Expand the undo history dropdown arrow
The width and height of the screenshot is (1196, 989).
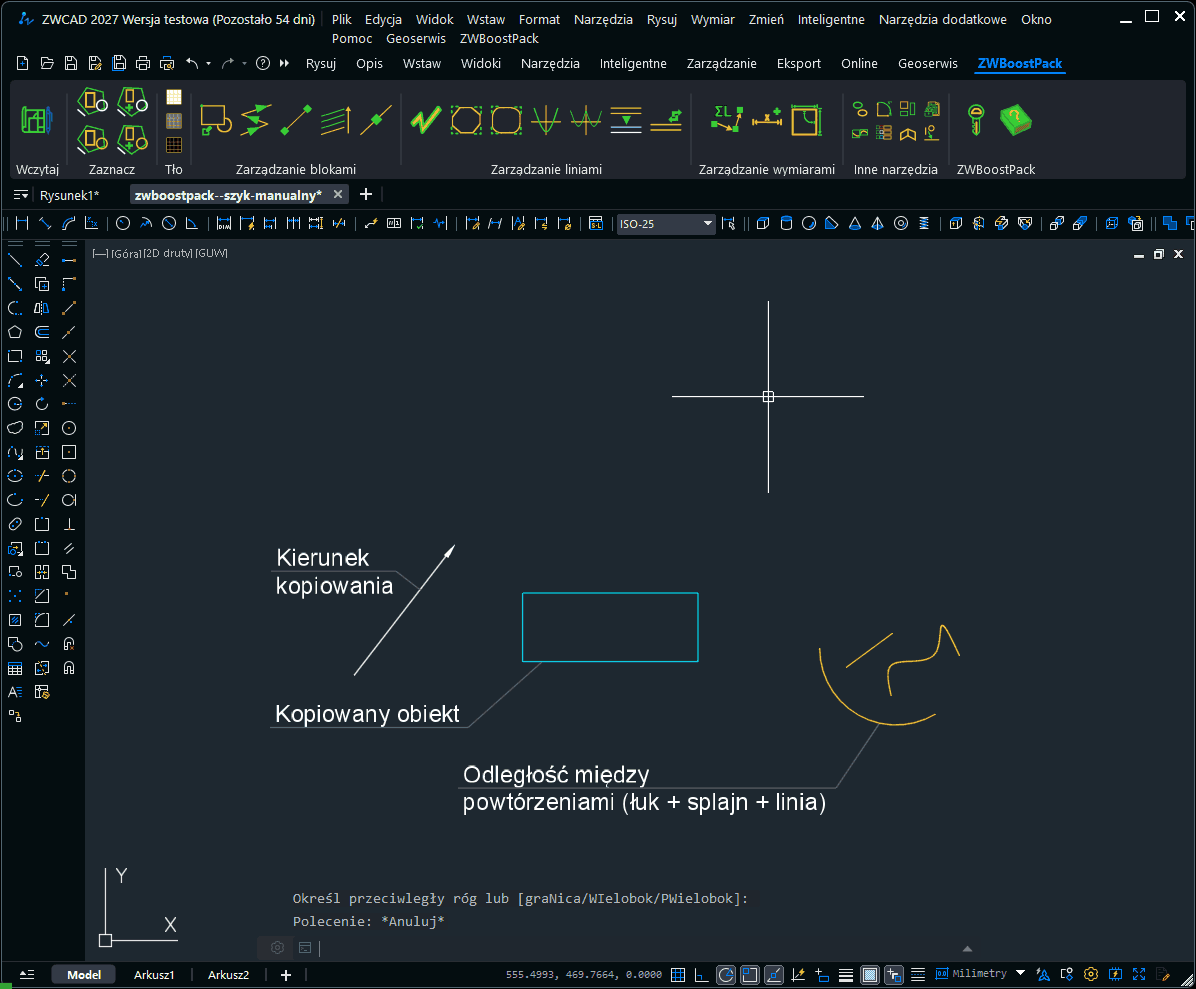click(208, 64)
